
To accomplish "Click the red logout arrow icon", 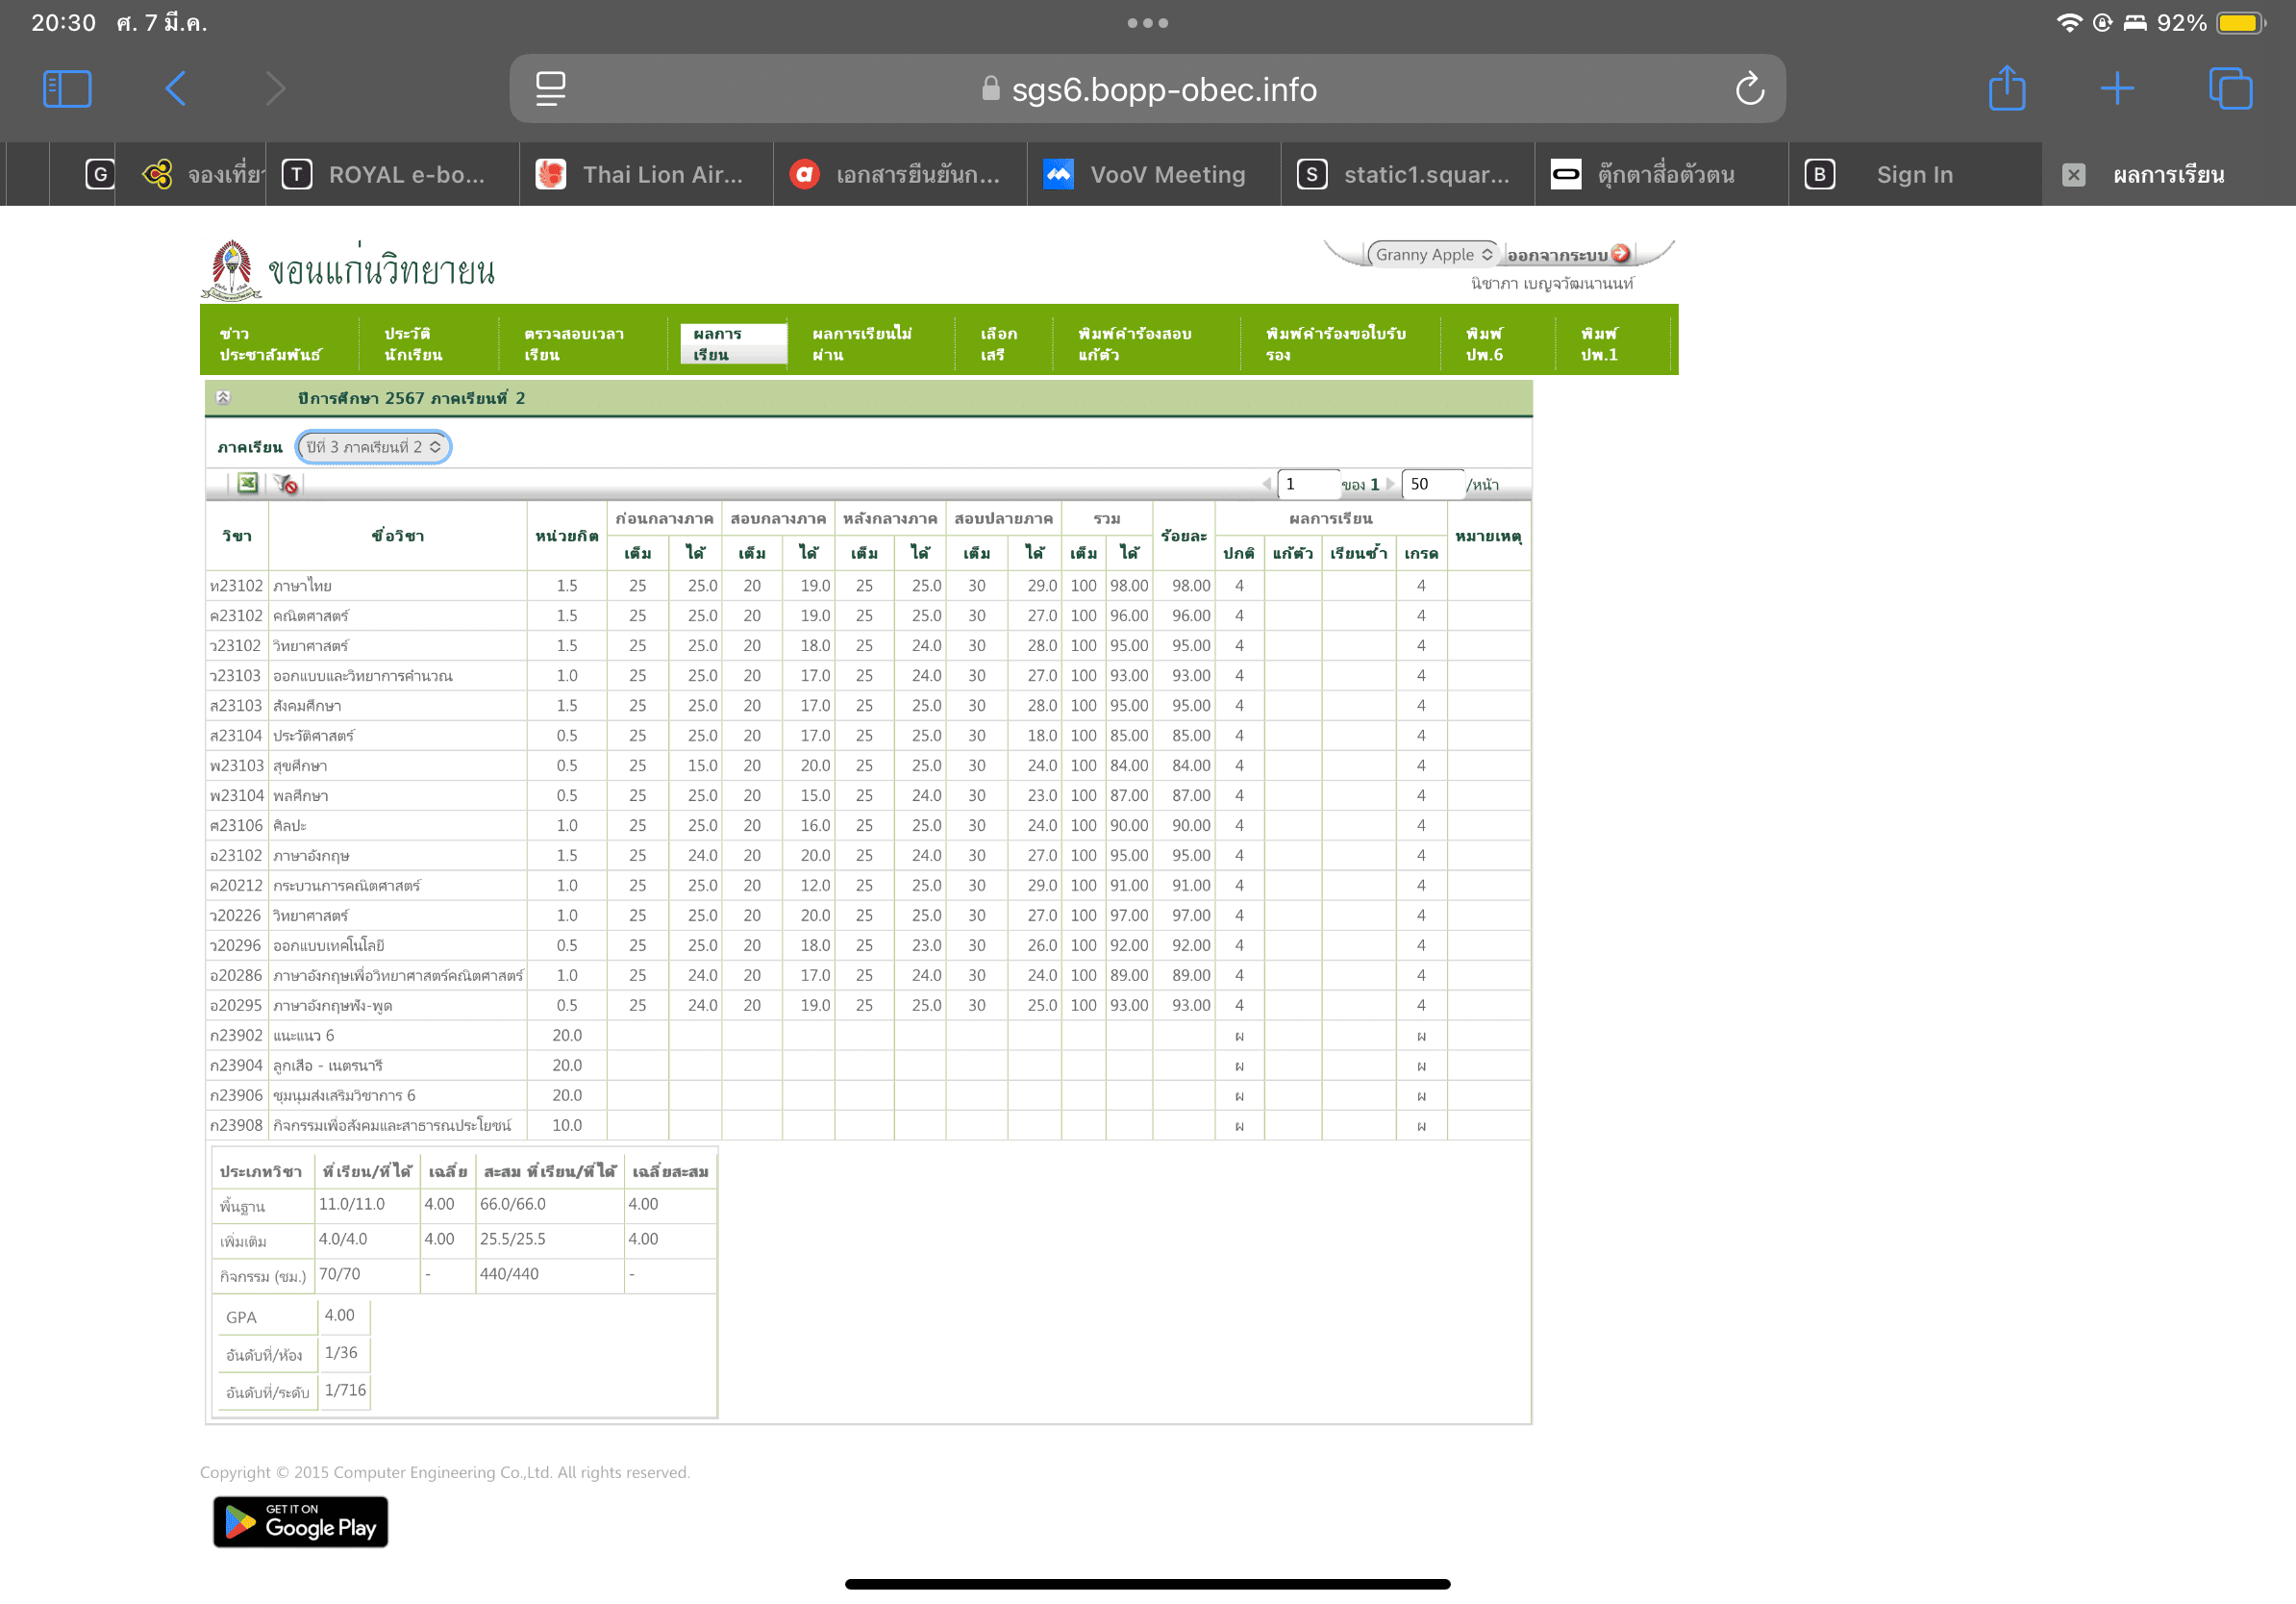I will pyautogui.click(x=1620, y=254).
